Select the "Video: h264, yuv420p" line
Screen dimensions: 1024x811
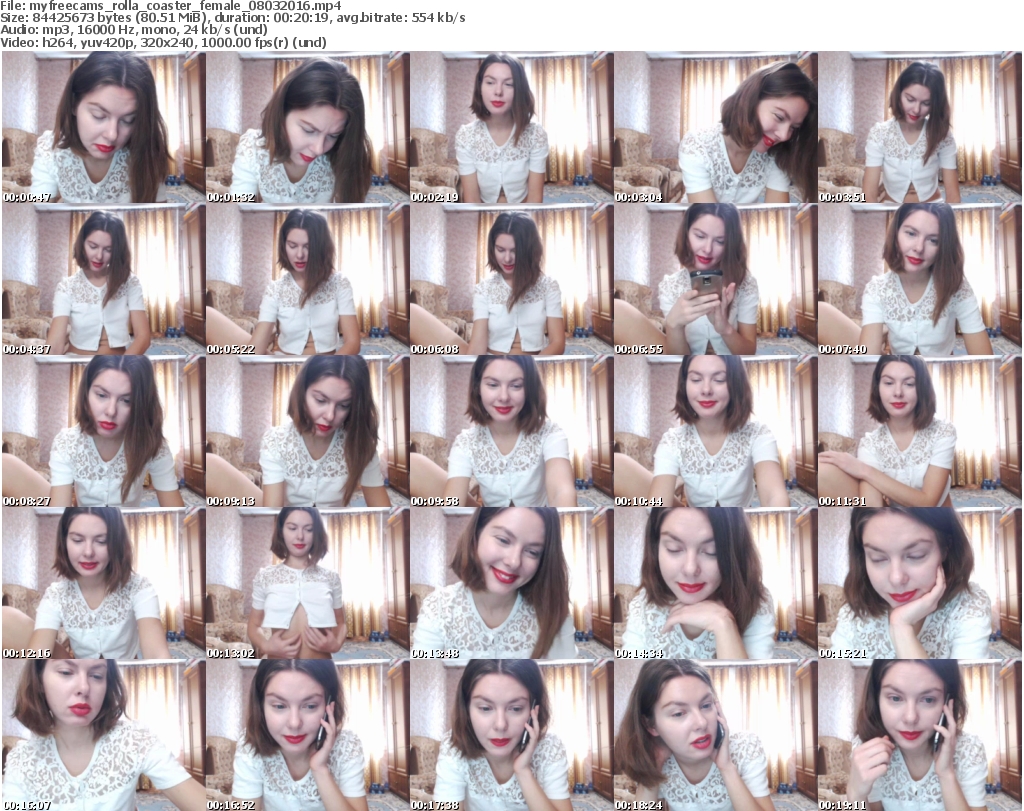[x=163, y=42]
